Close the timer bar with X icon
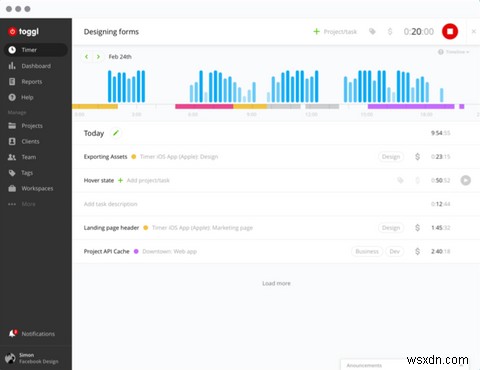This screenshot has height=370, width=480. (x=474, y=31)
